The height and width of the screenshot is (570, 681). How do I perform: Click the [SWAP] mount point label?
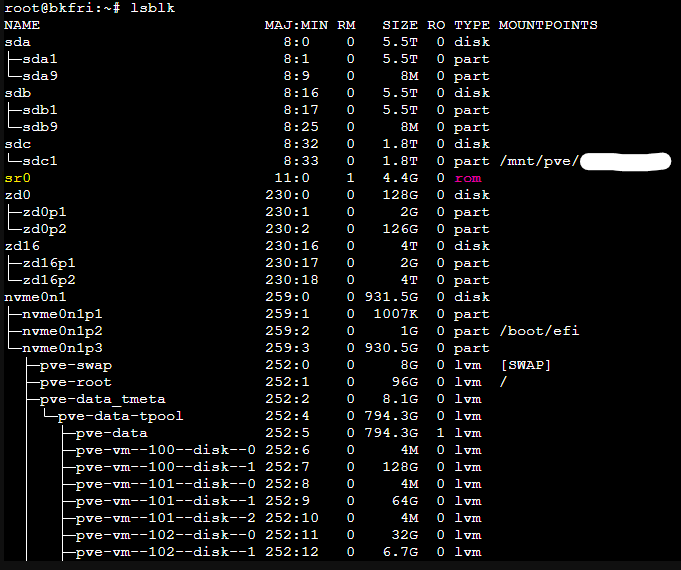coord(525,365)
